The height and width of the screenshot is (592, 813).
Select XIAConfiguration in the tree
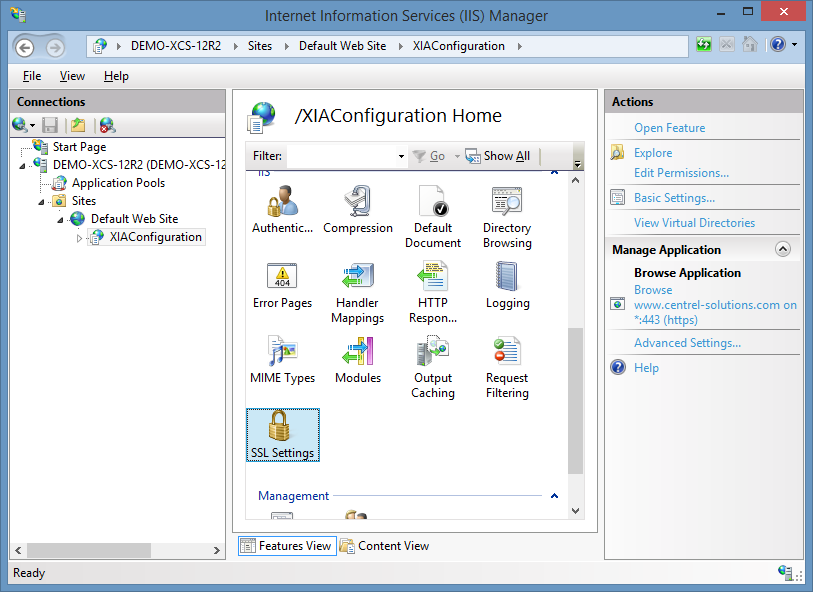pos(156,237)
